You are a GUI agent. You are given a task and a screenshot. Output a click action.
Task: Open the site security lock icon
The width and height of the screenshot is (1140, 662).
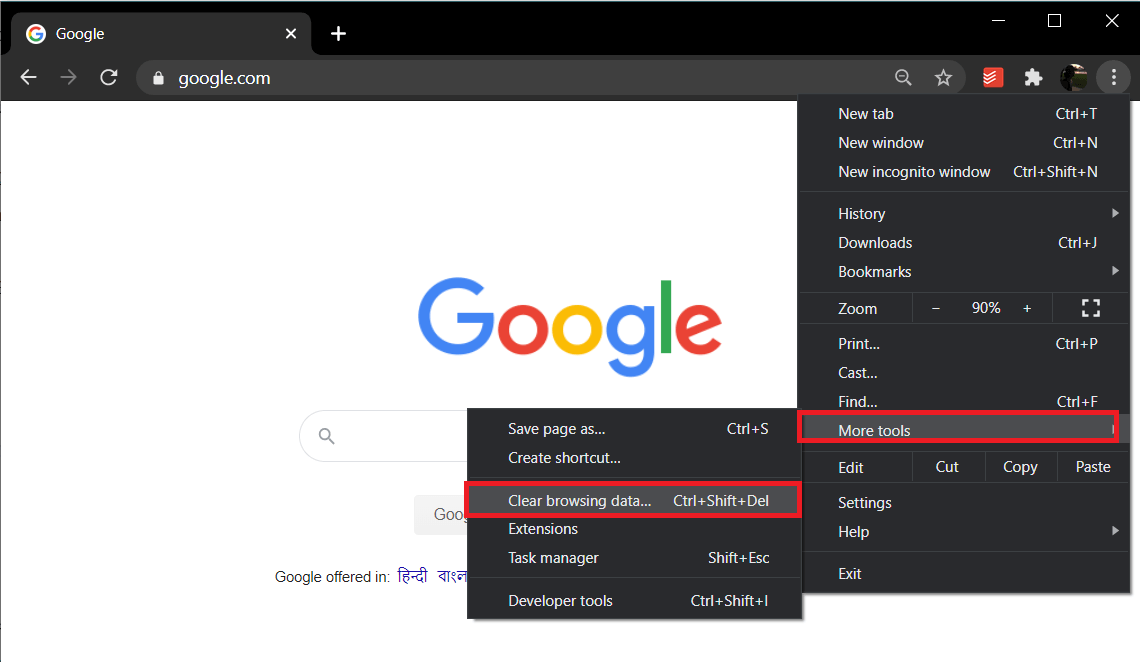158,77
